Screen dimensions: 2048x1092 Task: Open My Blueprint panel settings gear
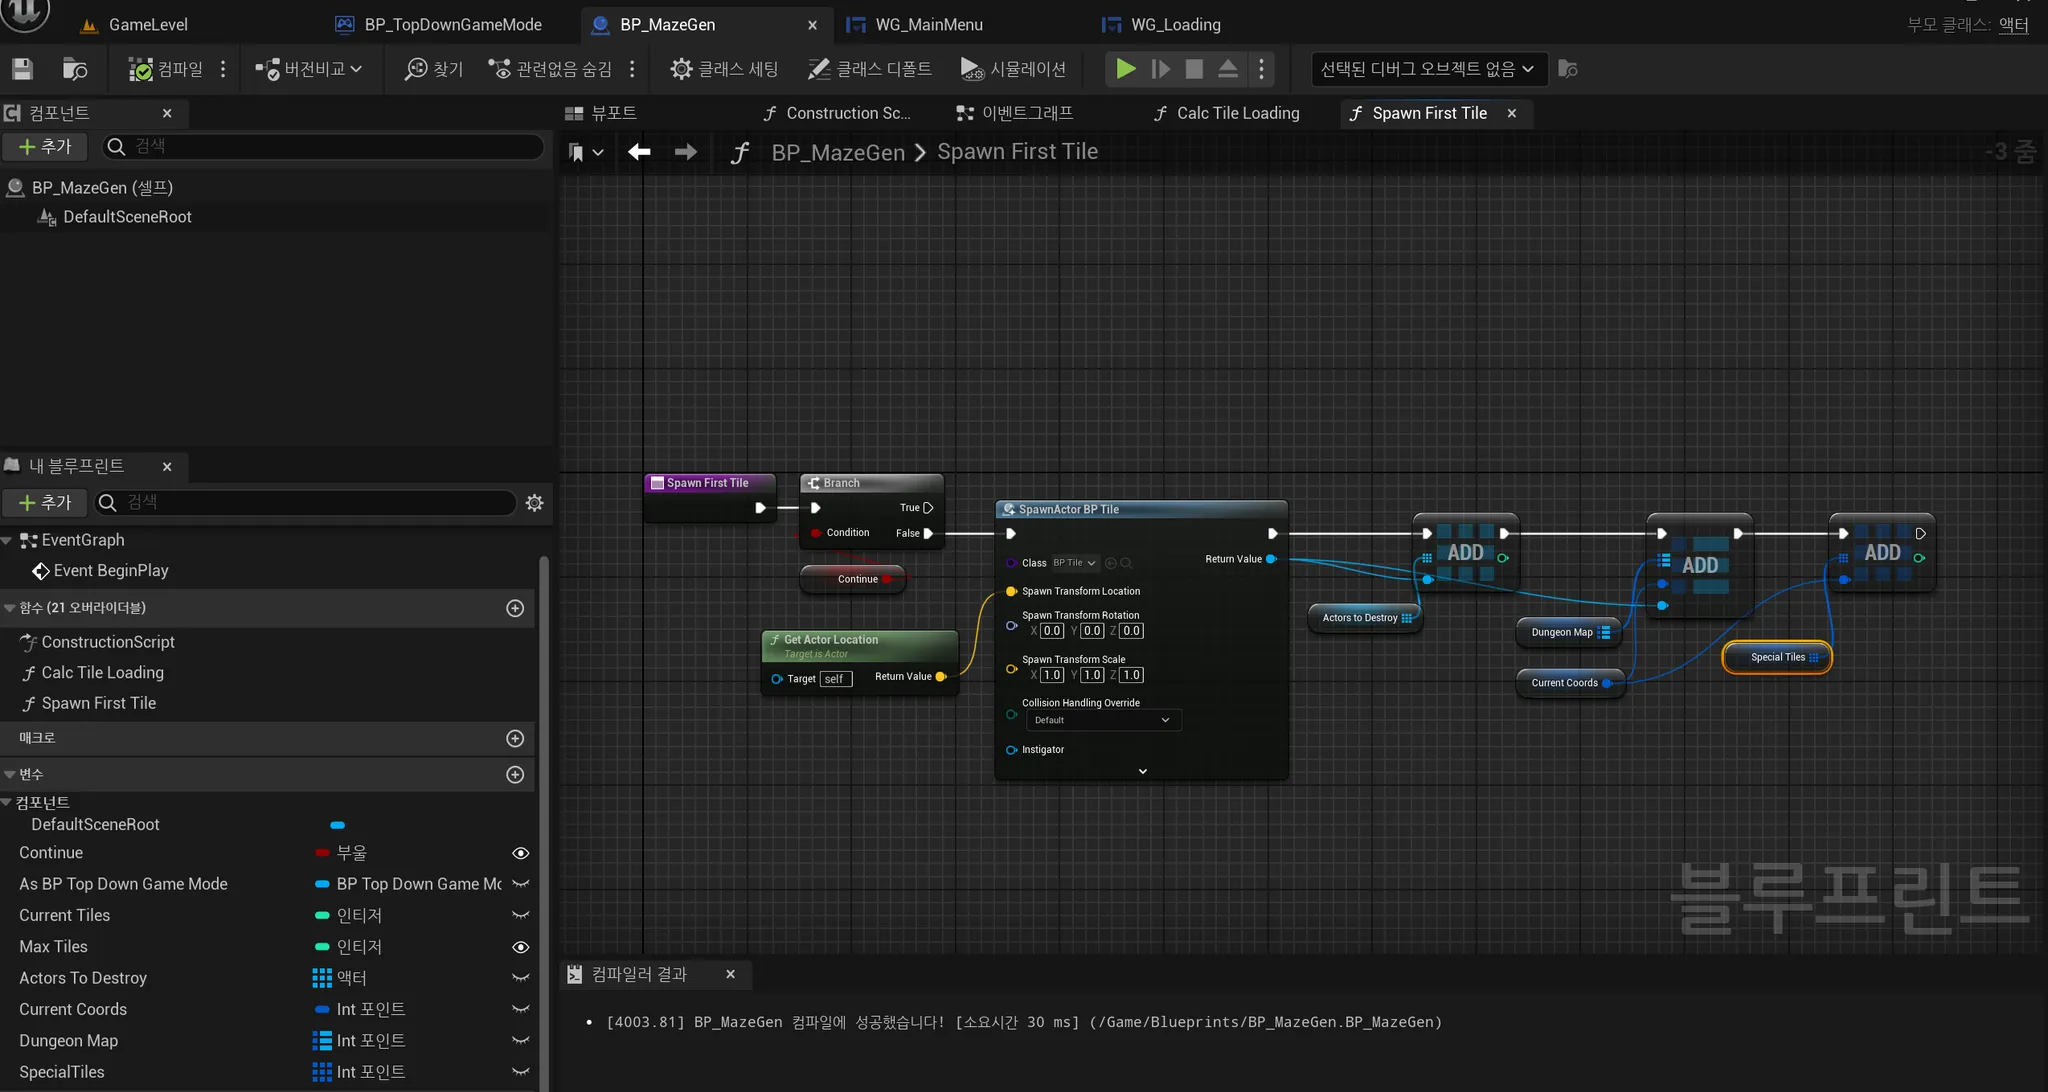click(534, 503)
